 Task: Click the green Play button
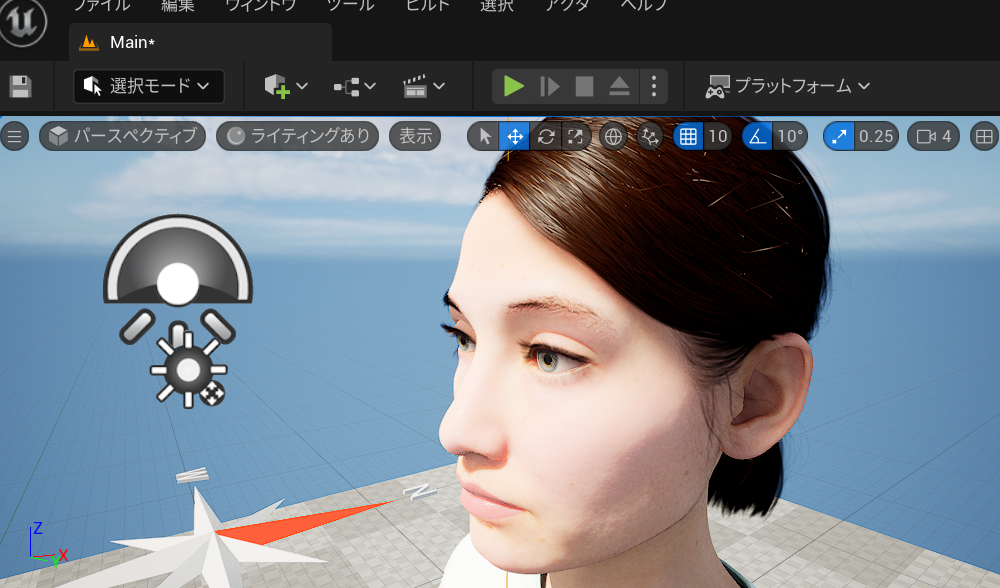point(513,86)
